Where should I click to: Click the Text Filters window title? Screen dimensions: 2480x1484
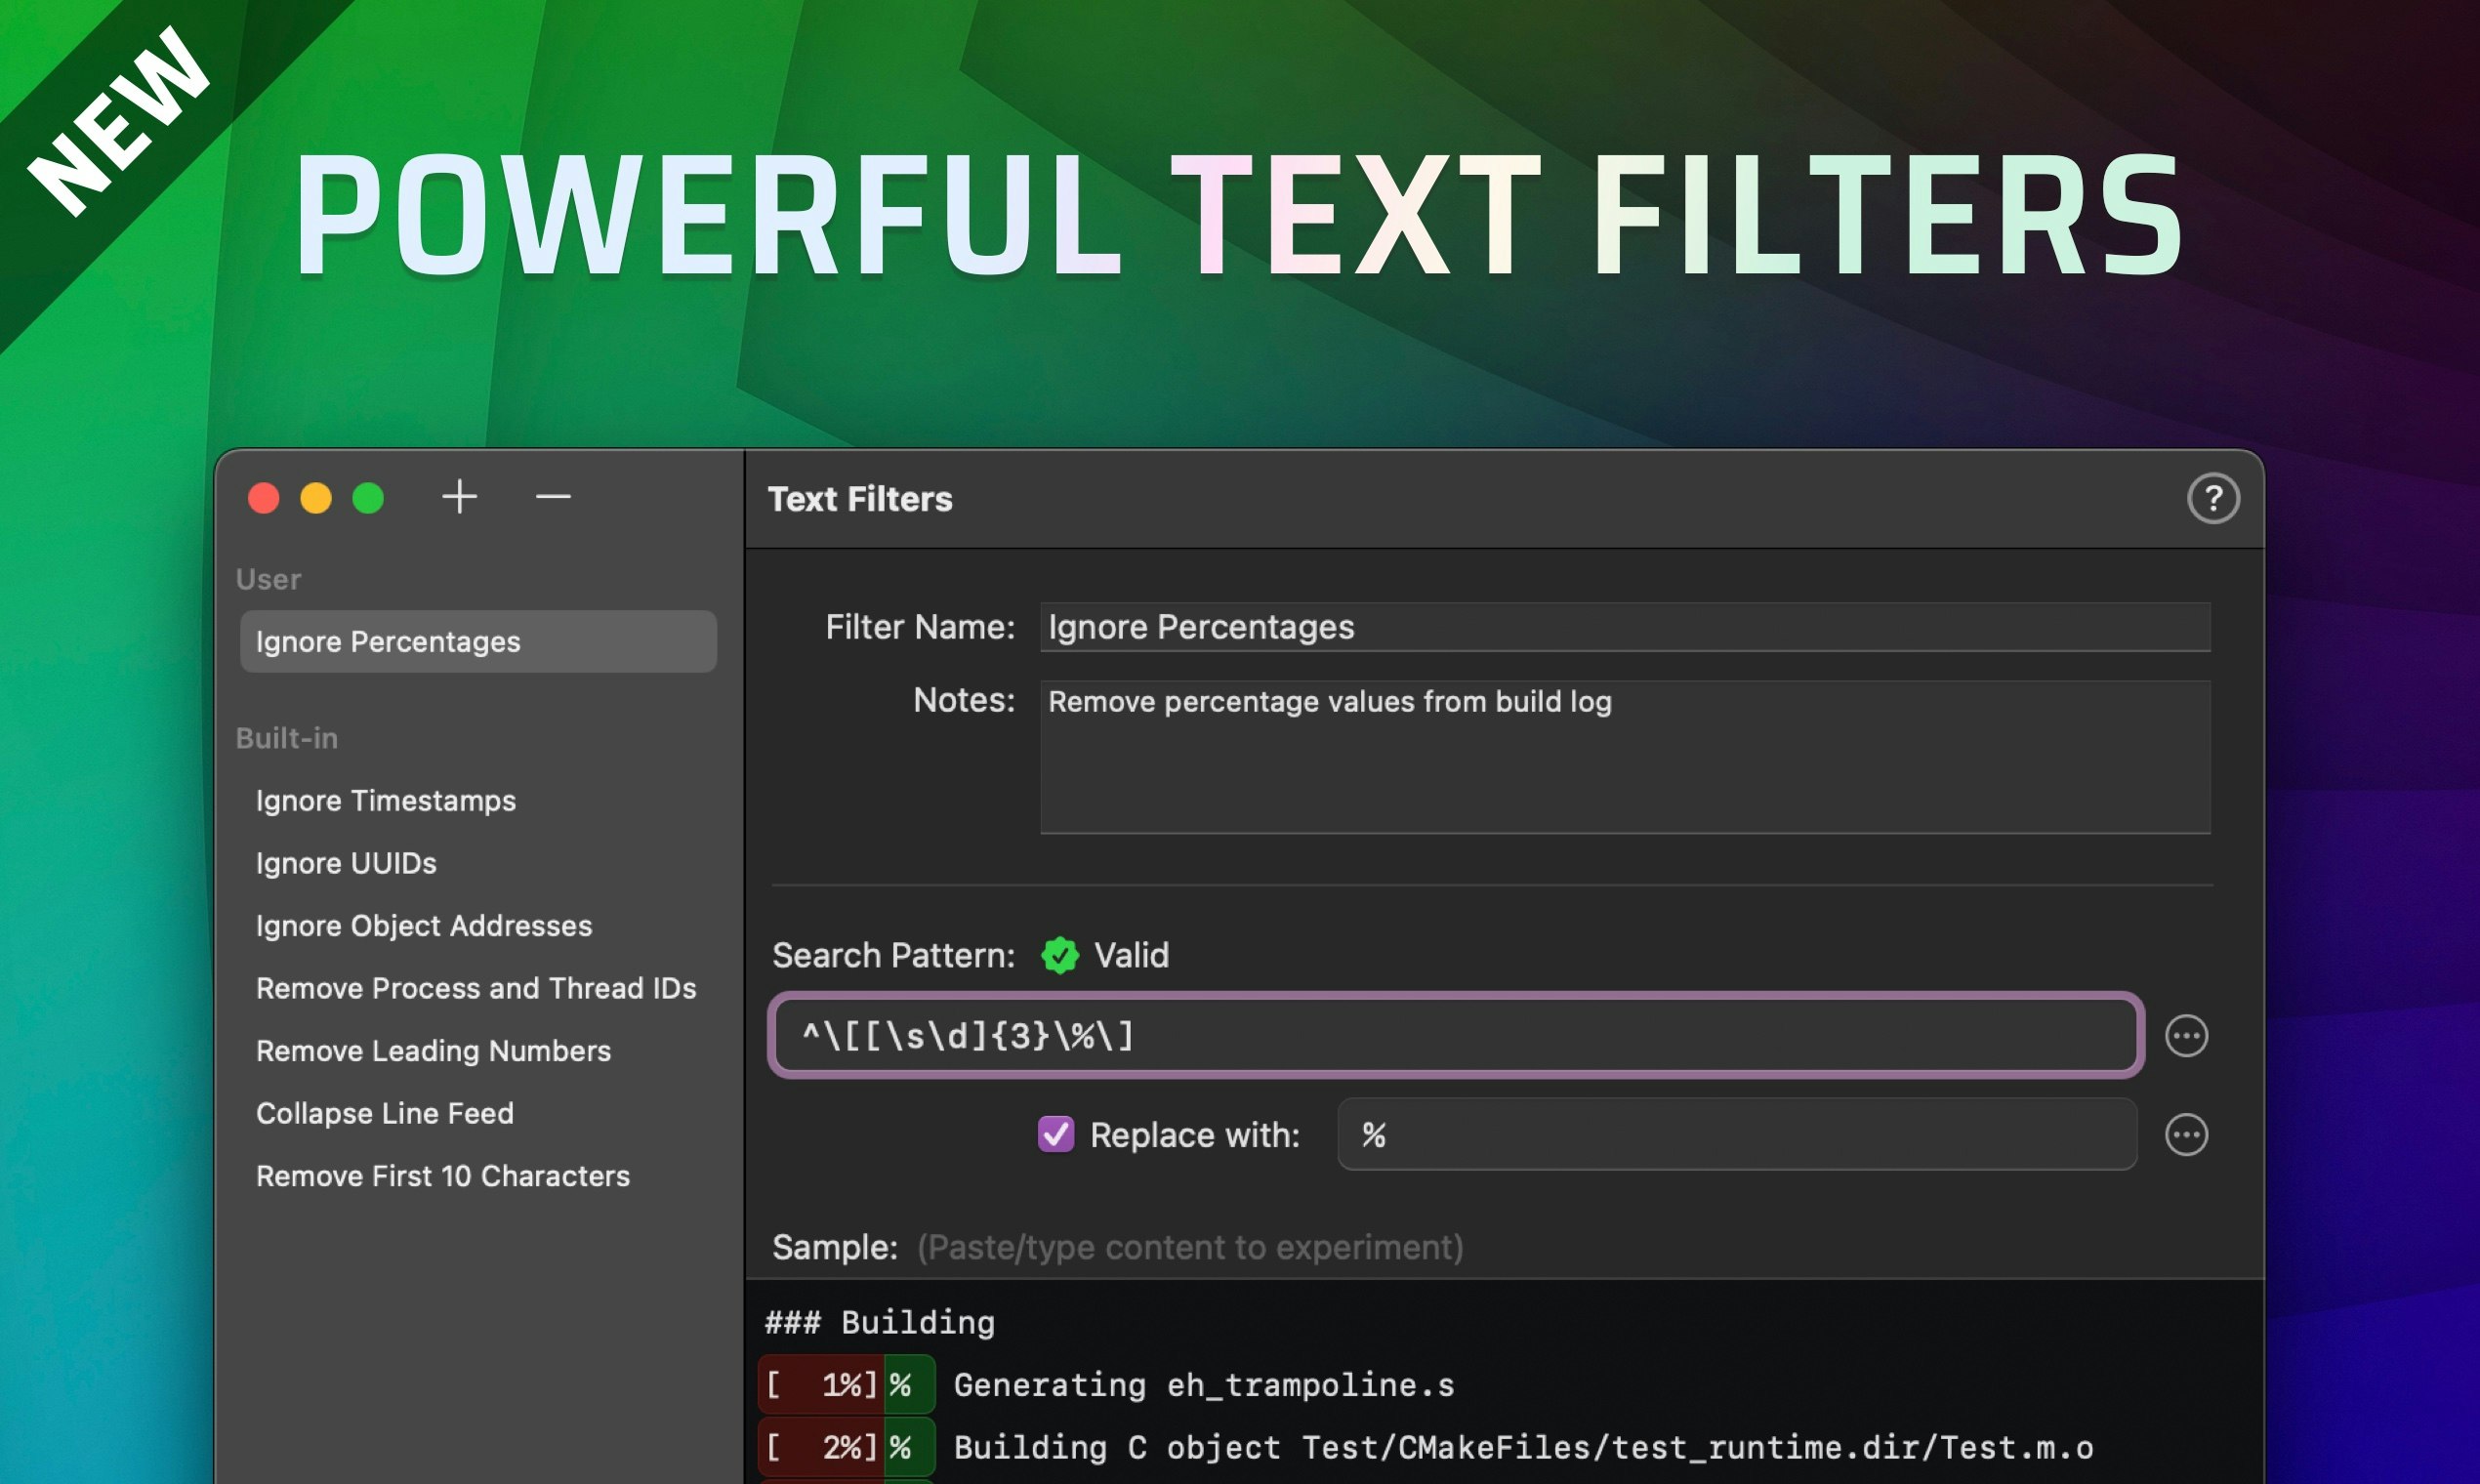860,499
